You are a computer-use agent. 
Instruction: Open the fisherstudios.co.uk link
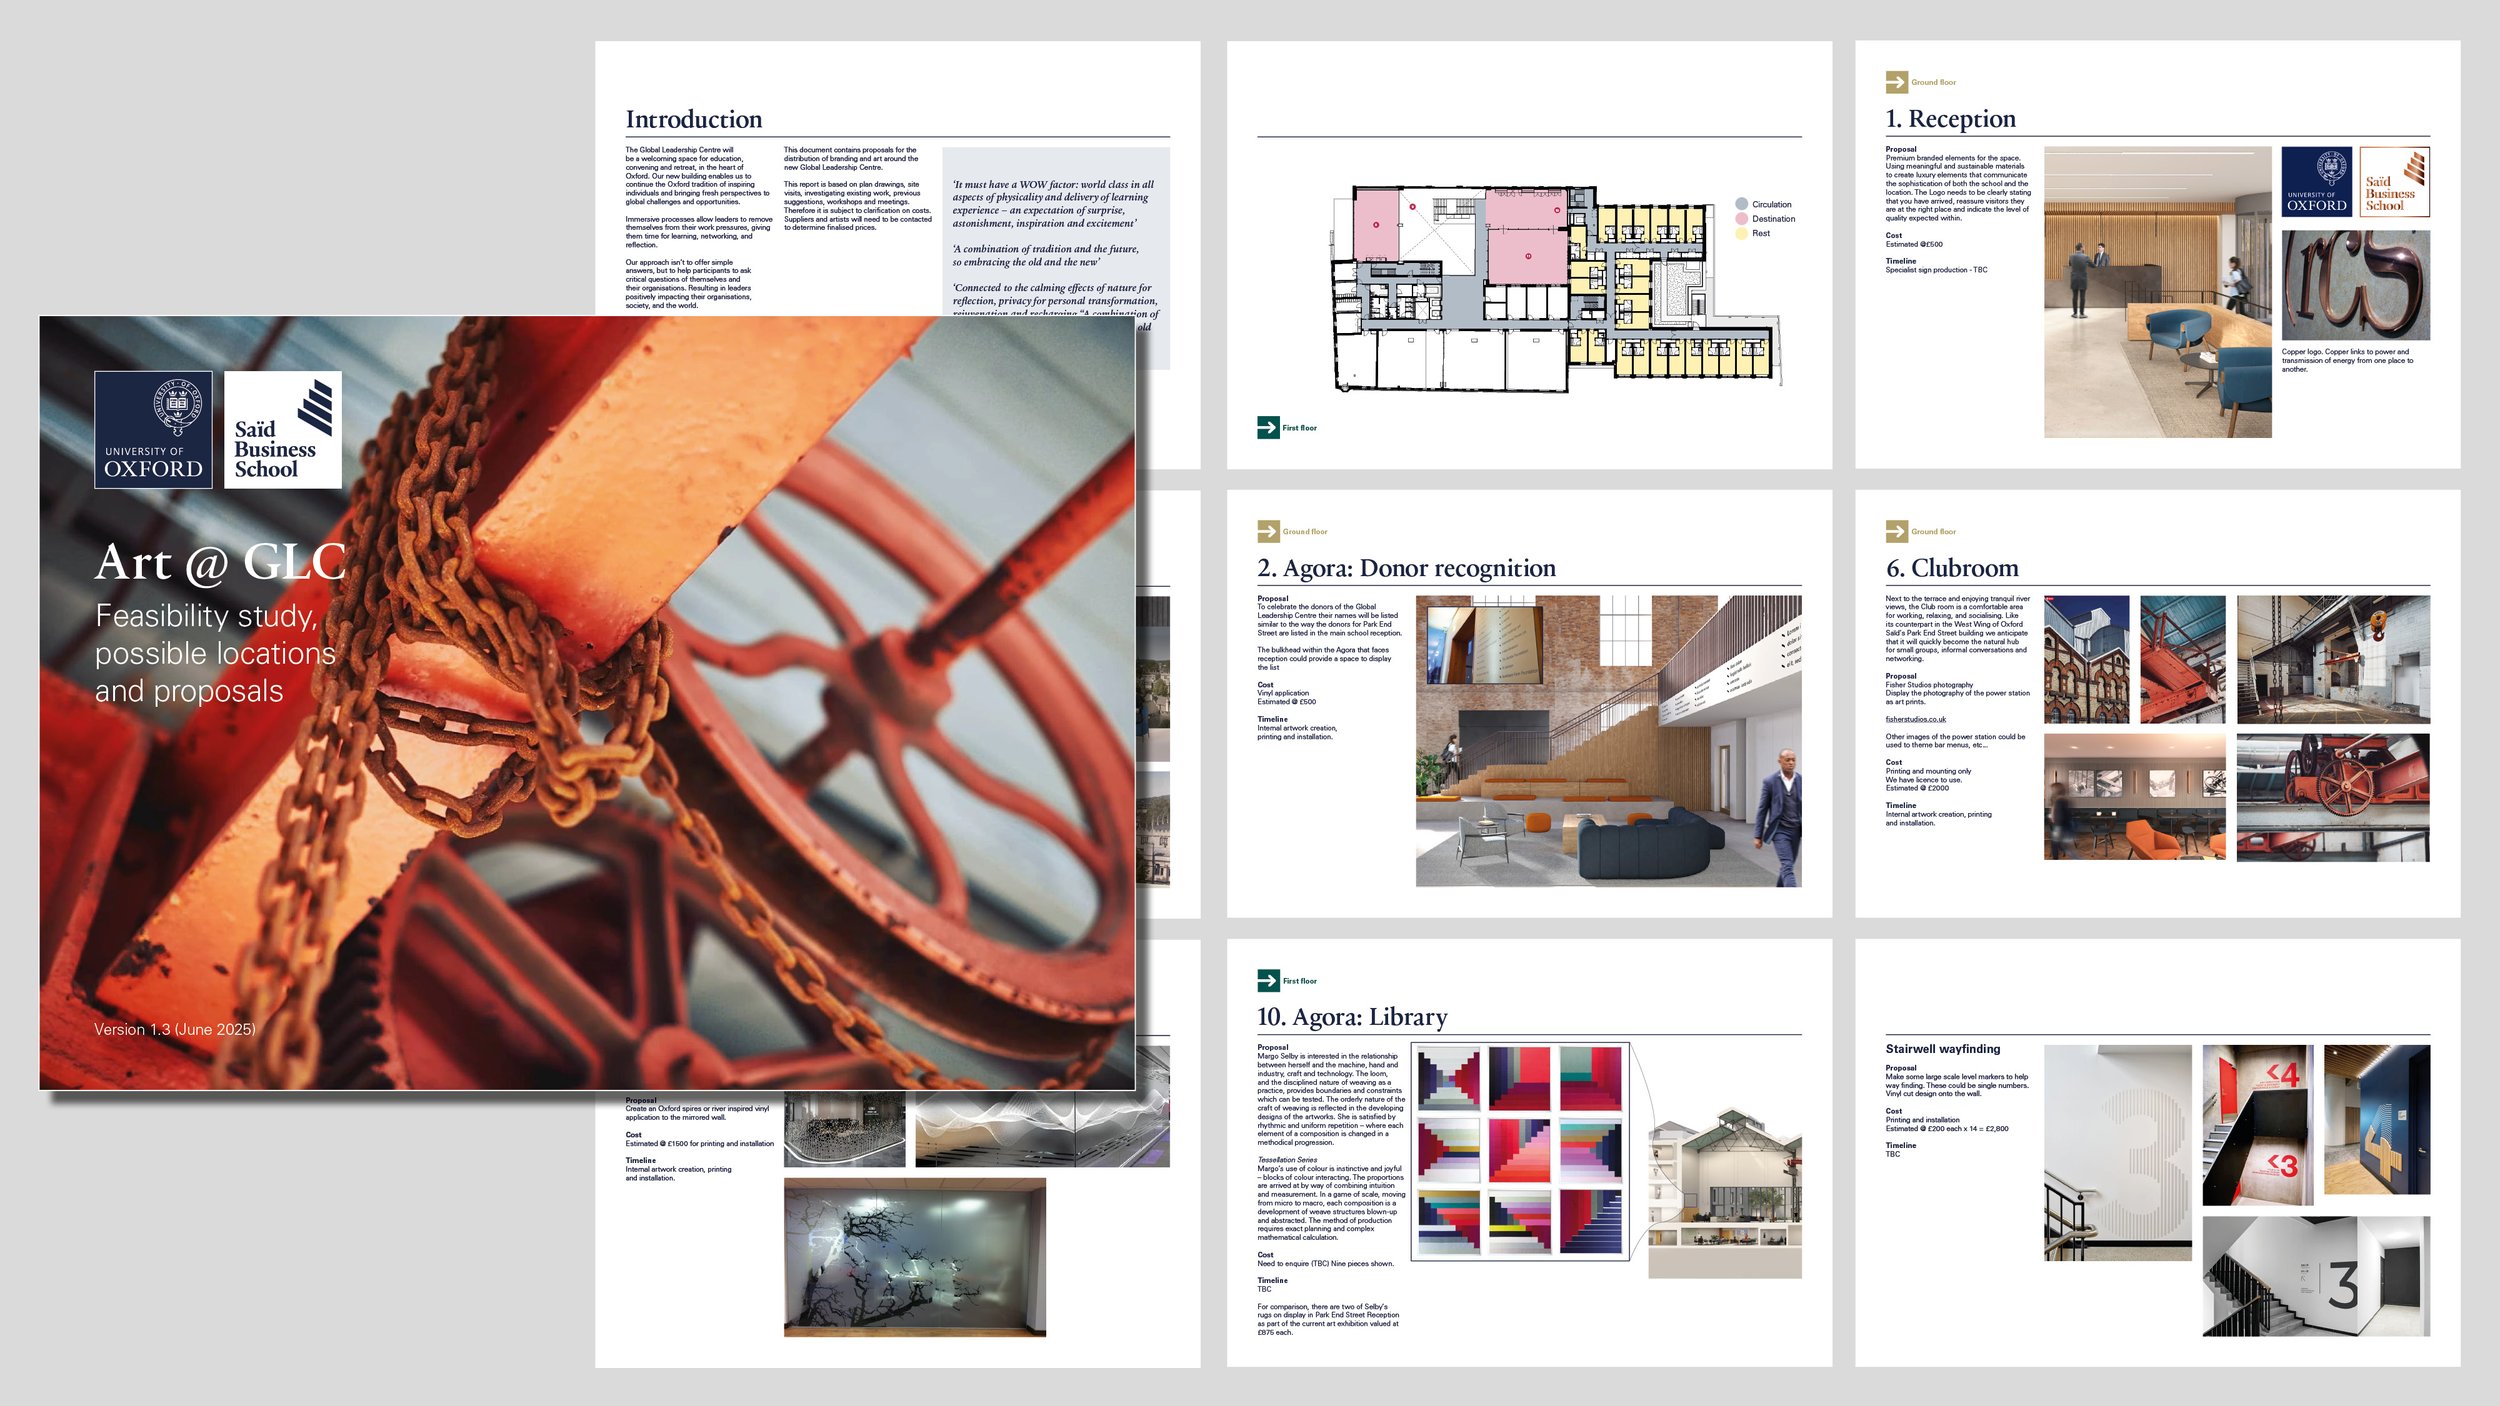[x=1915, y=719]
